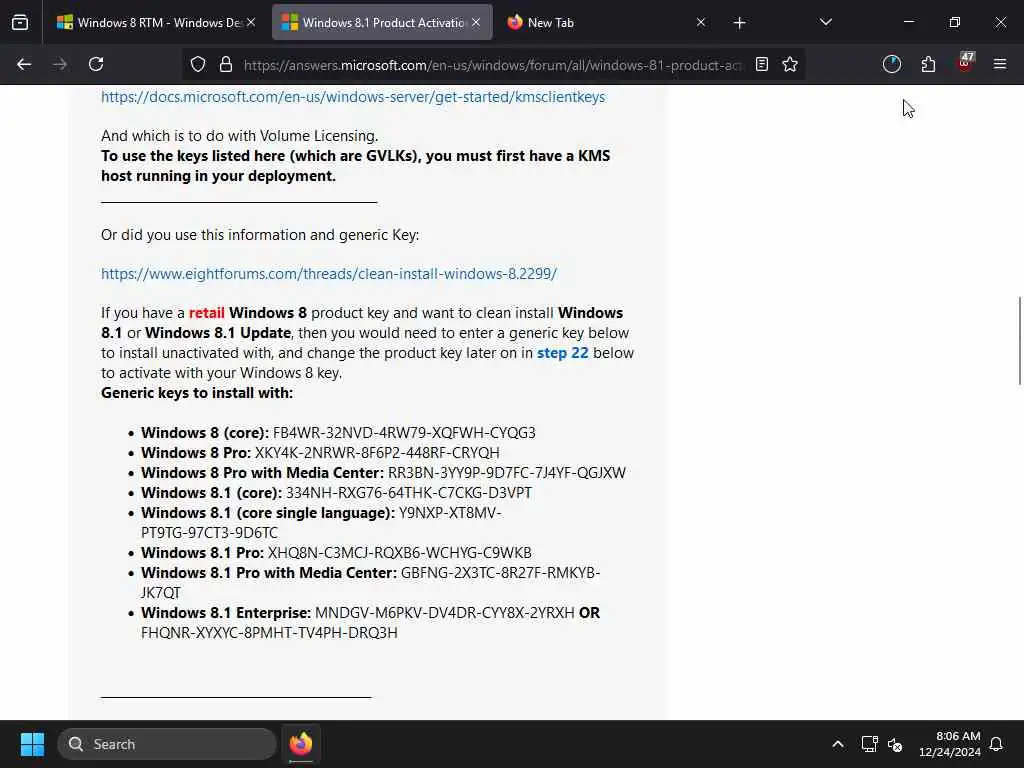Close the Windows 8 RTM tab
1024x768 pixels.
pos(251,23)
